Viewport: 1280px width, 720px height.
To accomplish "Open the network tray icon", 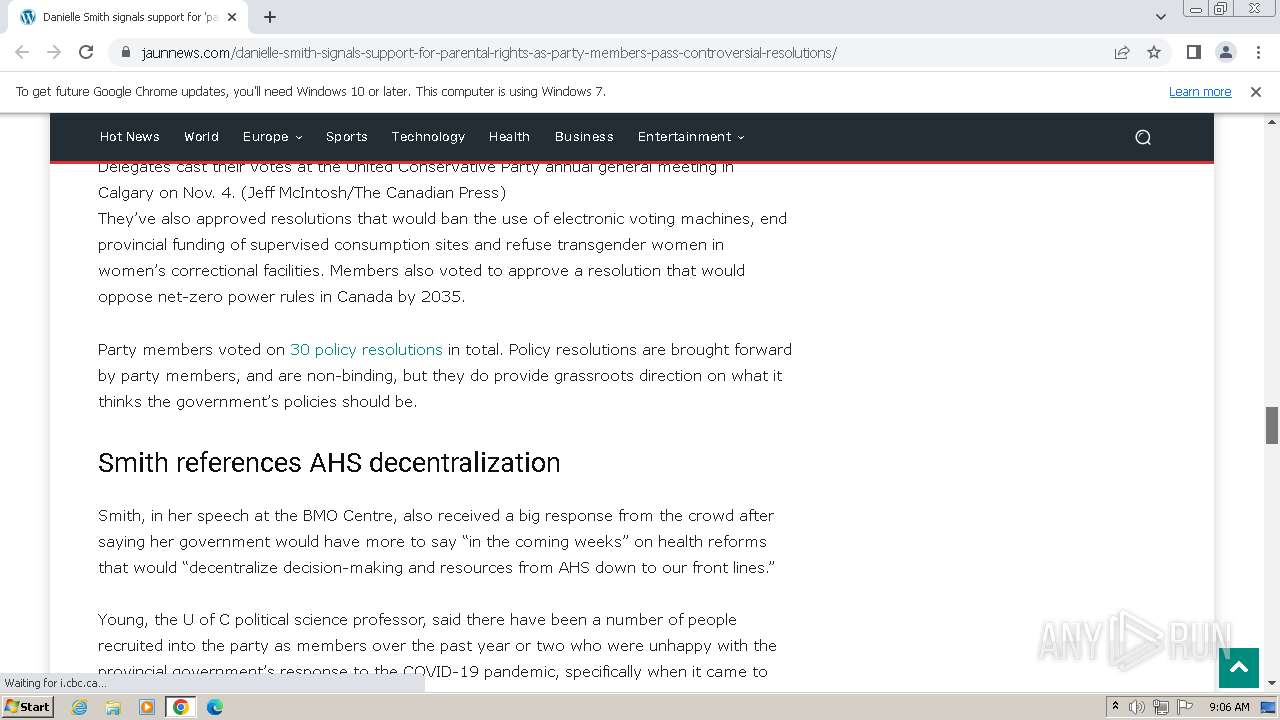I will pos(1161,707).
